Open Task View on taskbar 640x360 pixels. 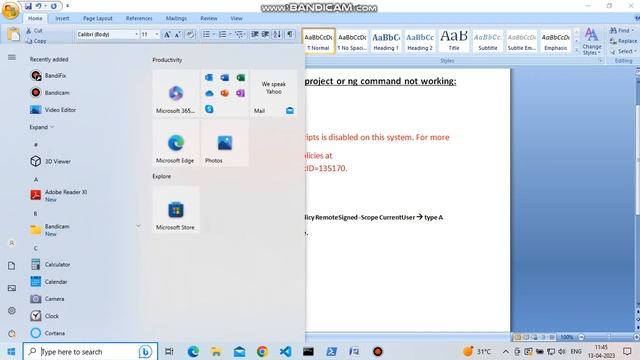pos(169,351)
